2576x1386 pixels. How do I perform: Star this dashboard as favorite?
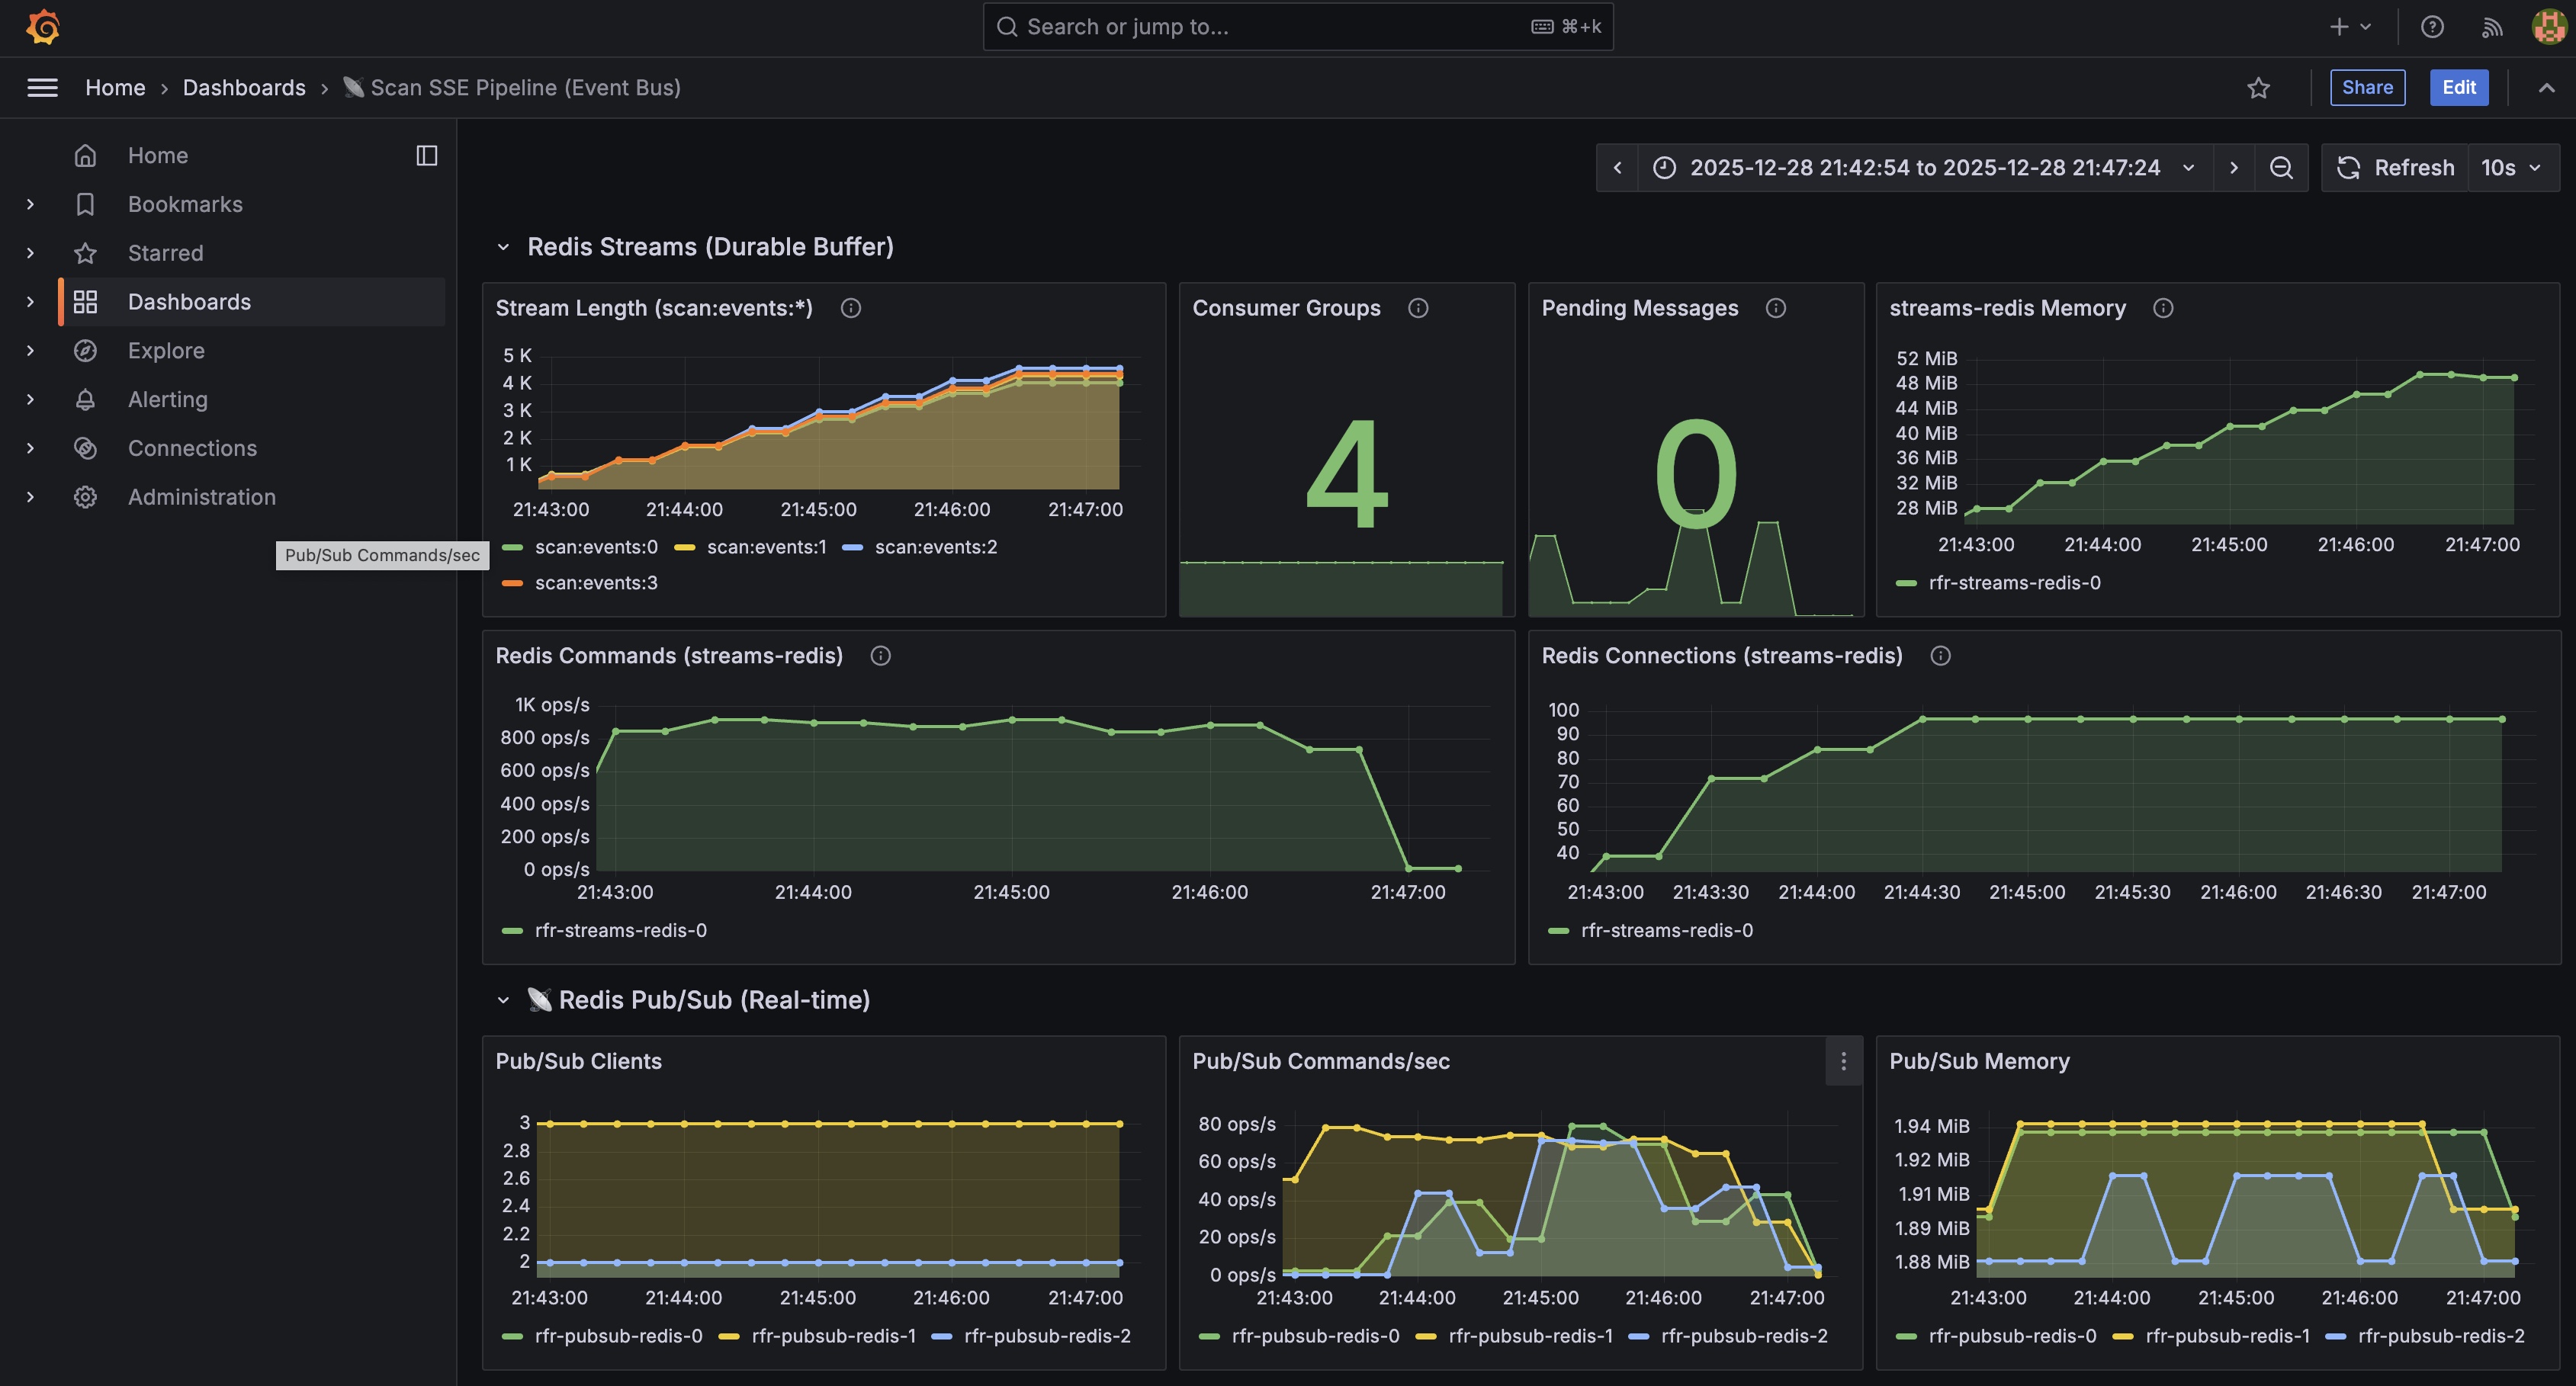pos(2258,88)
